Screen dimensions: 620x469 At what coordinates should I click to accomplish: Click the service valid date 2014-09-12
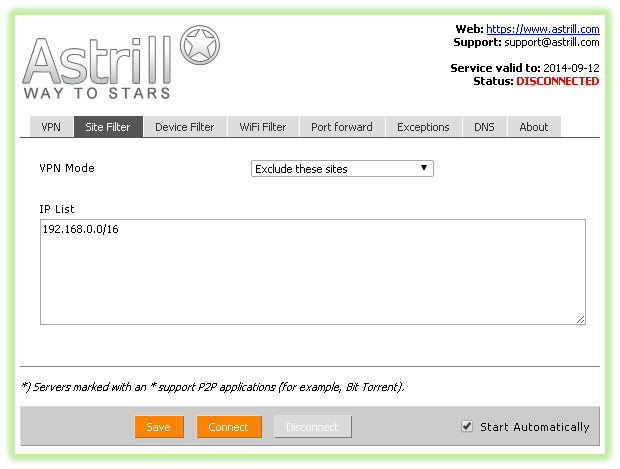(571, 68)
